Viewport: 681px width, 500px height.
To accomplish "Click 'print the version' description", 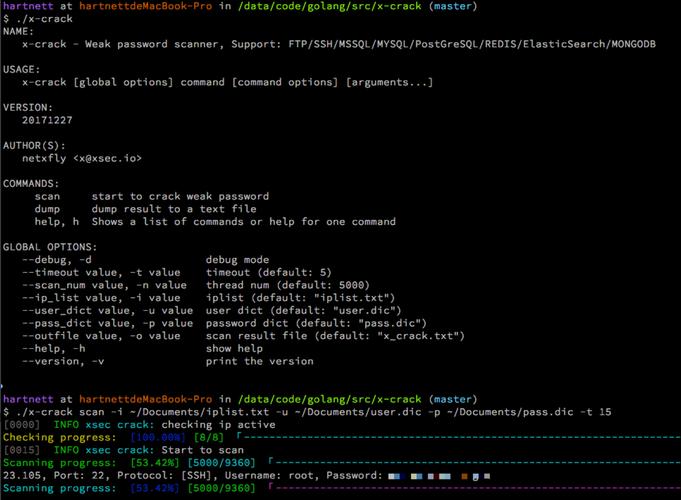I will [x=259, y=361].
